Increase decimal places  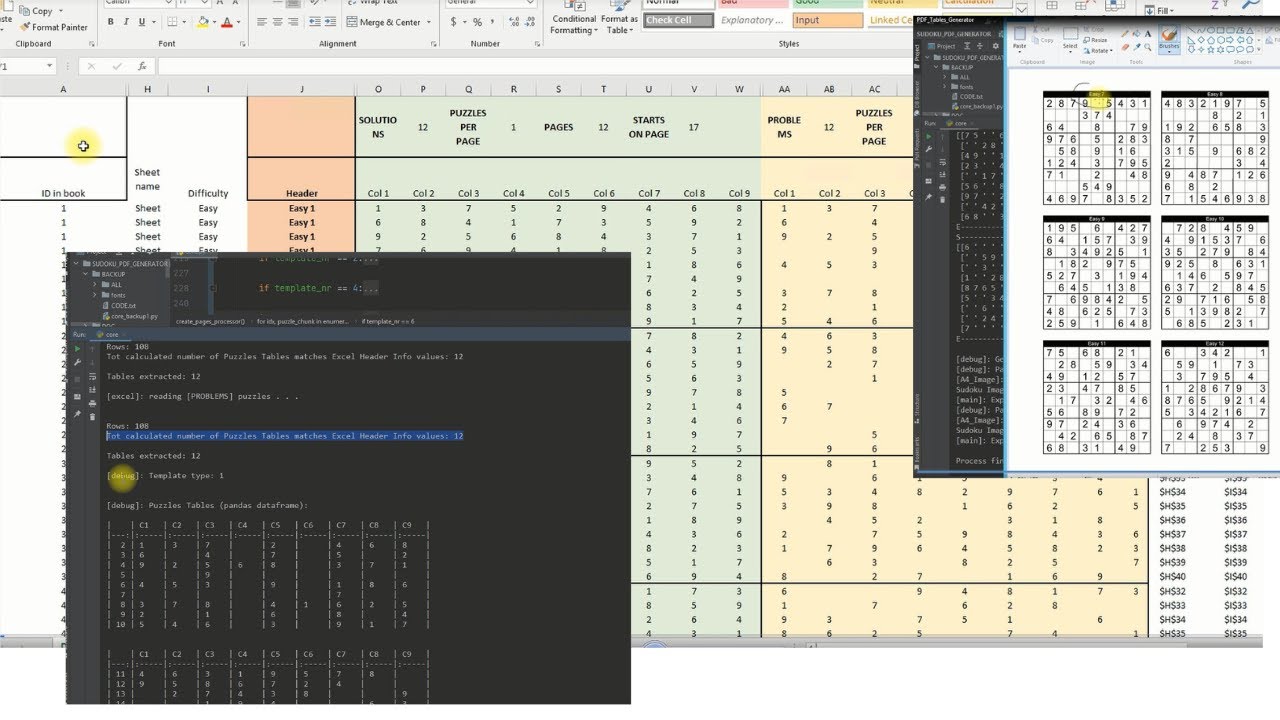pos(513,22)
